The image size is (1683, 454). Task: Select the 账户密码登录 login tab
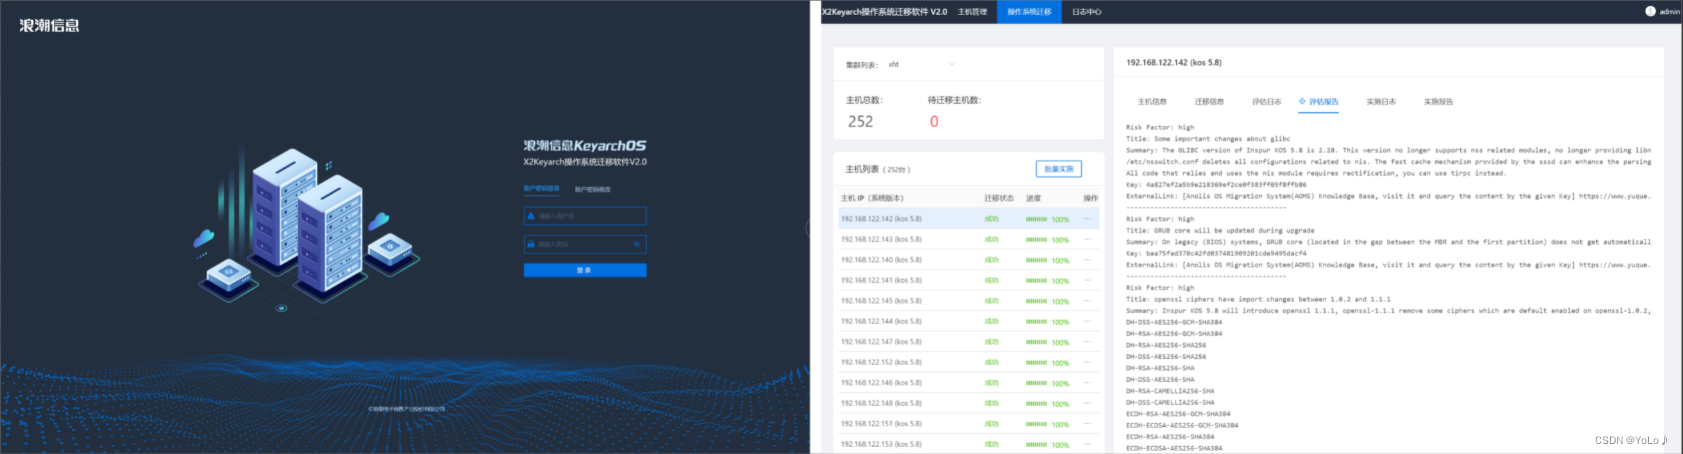pyautogui.click(x=541, y=189)
